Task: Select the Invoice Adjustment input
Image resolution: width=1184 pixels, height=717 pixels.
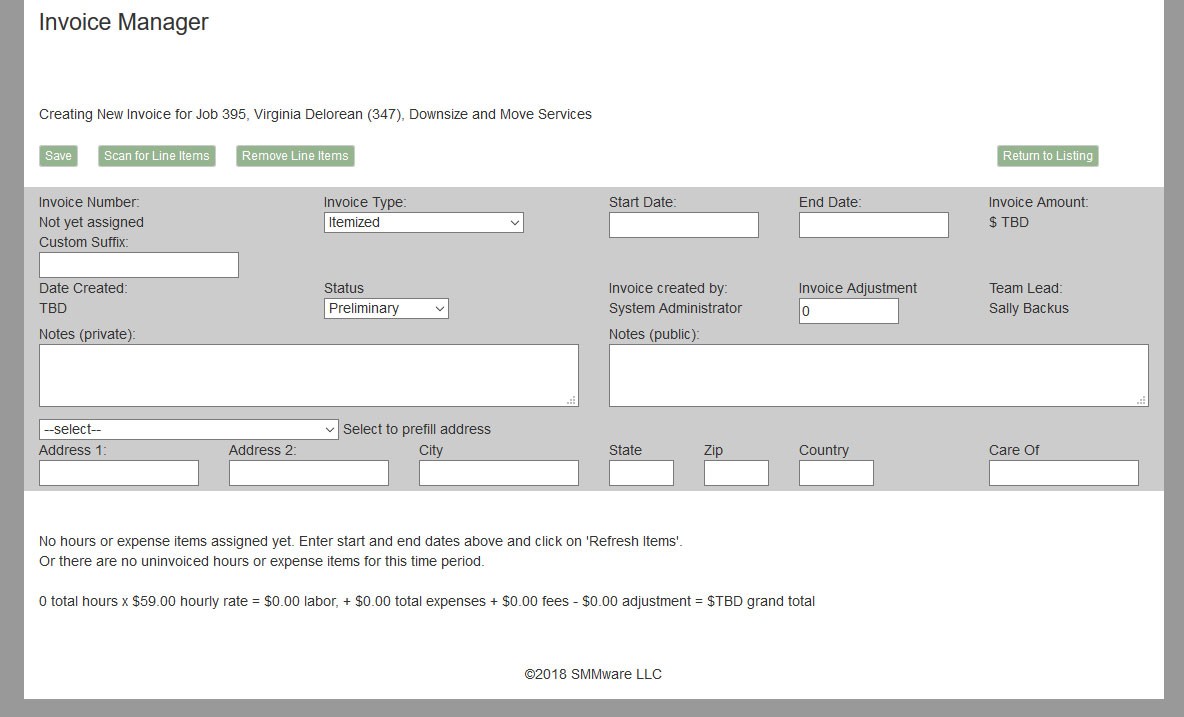Action: point(849,311)
